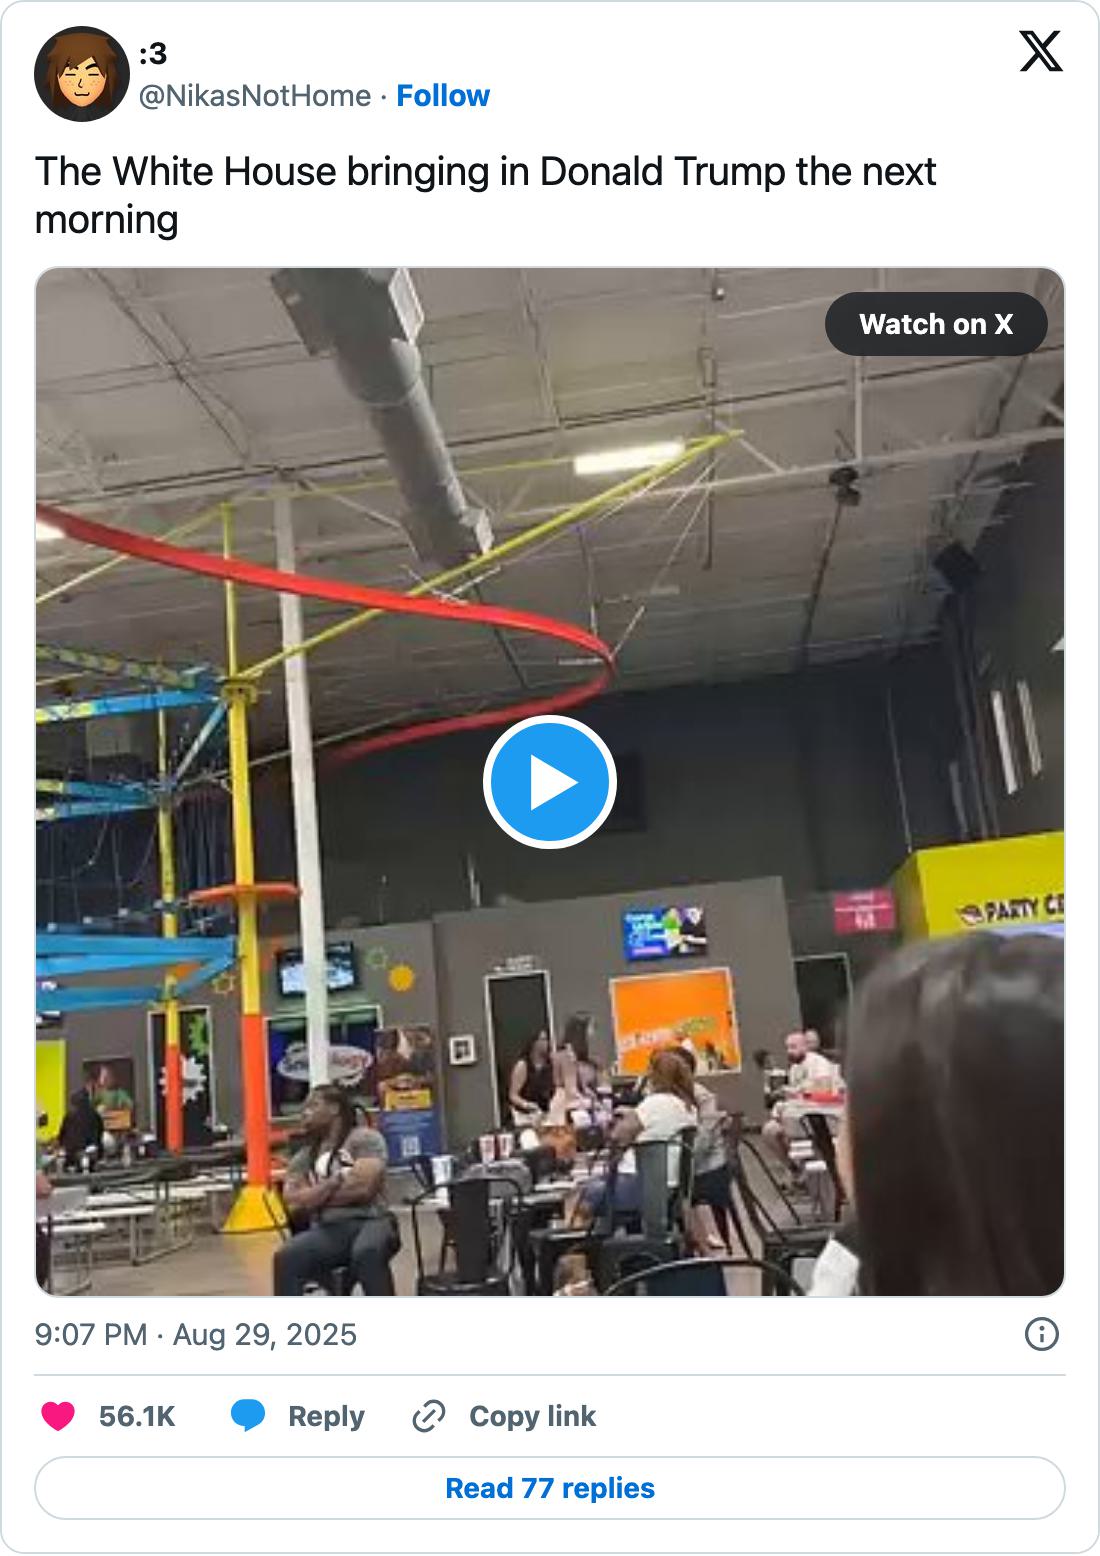This screenshot has width=1100, height=1556.
Task: Click the copy link chain icon
Action: [429, 1416]
